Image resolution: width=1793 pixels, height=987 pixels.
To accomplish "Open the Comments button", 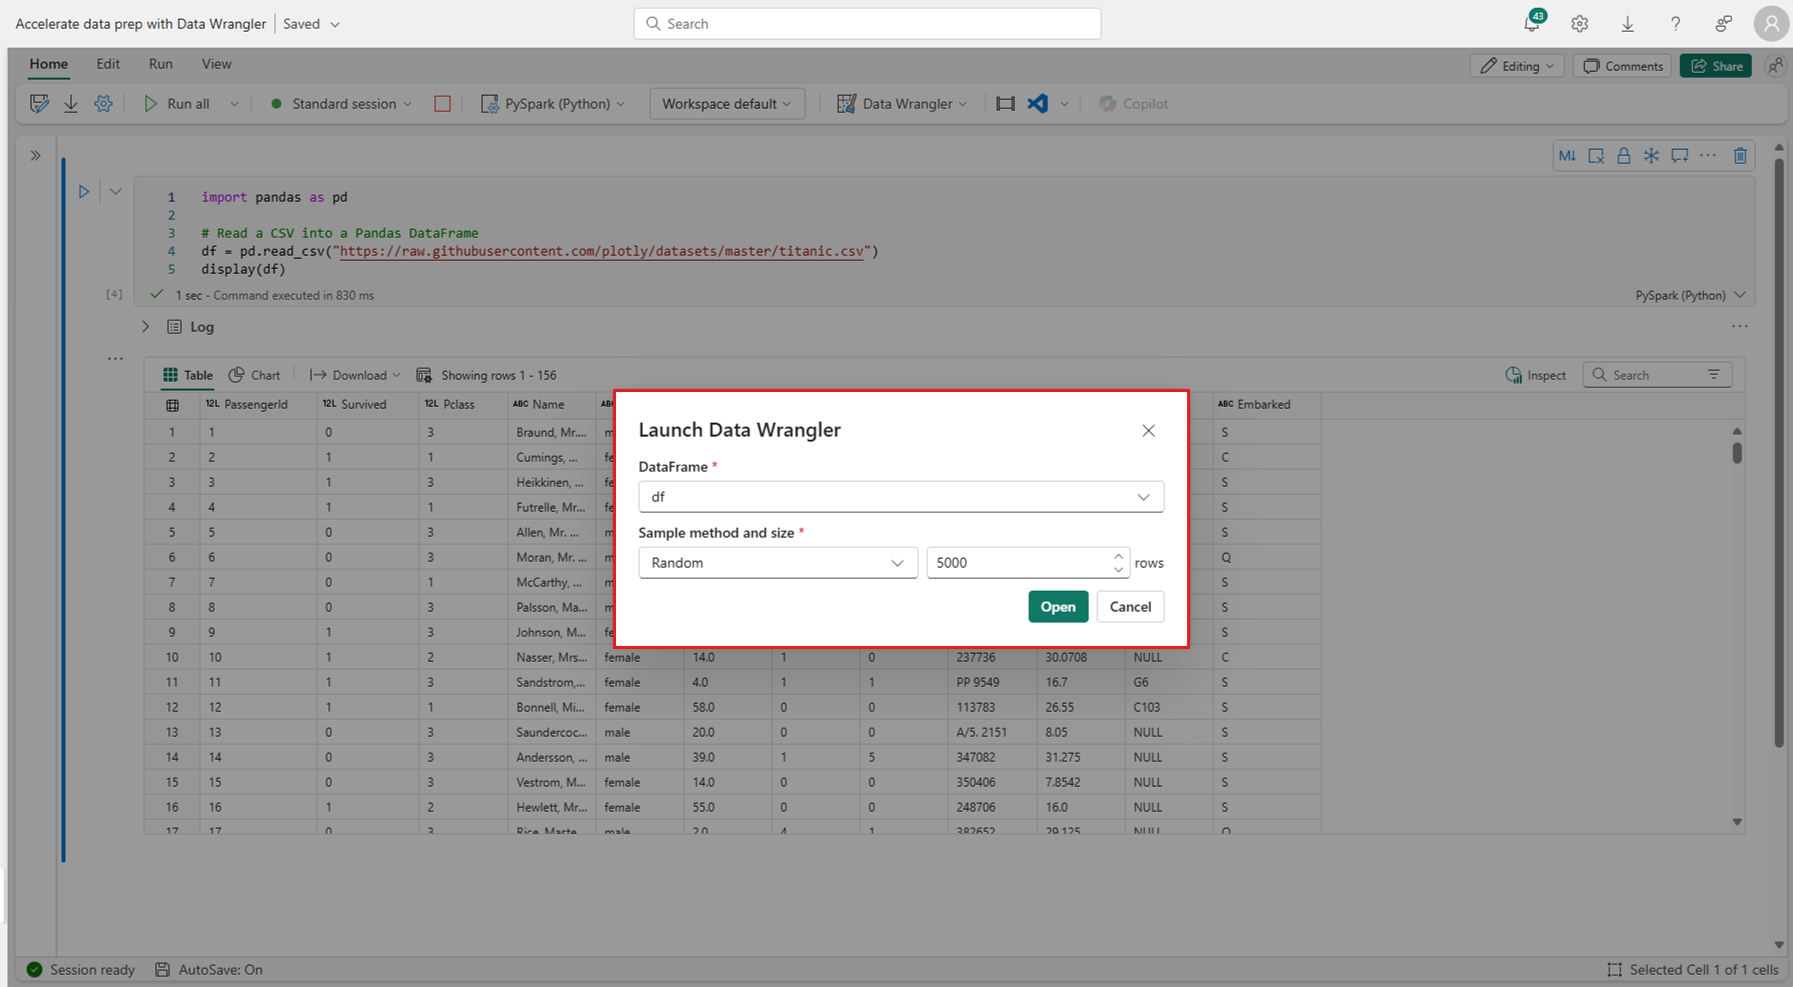I will pyautogui.click(x=1623, y=66).
